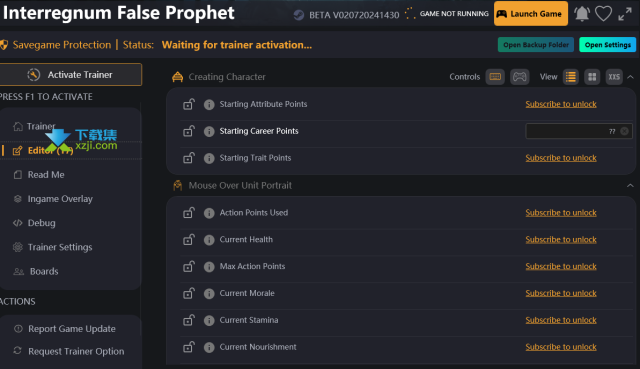The width and height of the screenshot is (640, 369).
Task: Select keyboard controls icon
Action: (495, 77)
